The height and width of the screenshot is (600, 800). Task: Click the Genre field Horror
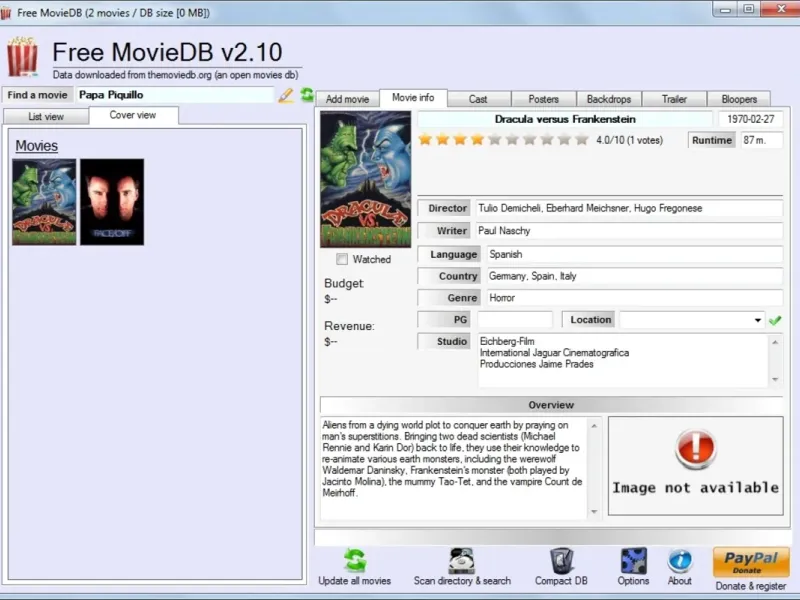point(635,298)
